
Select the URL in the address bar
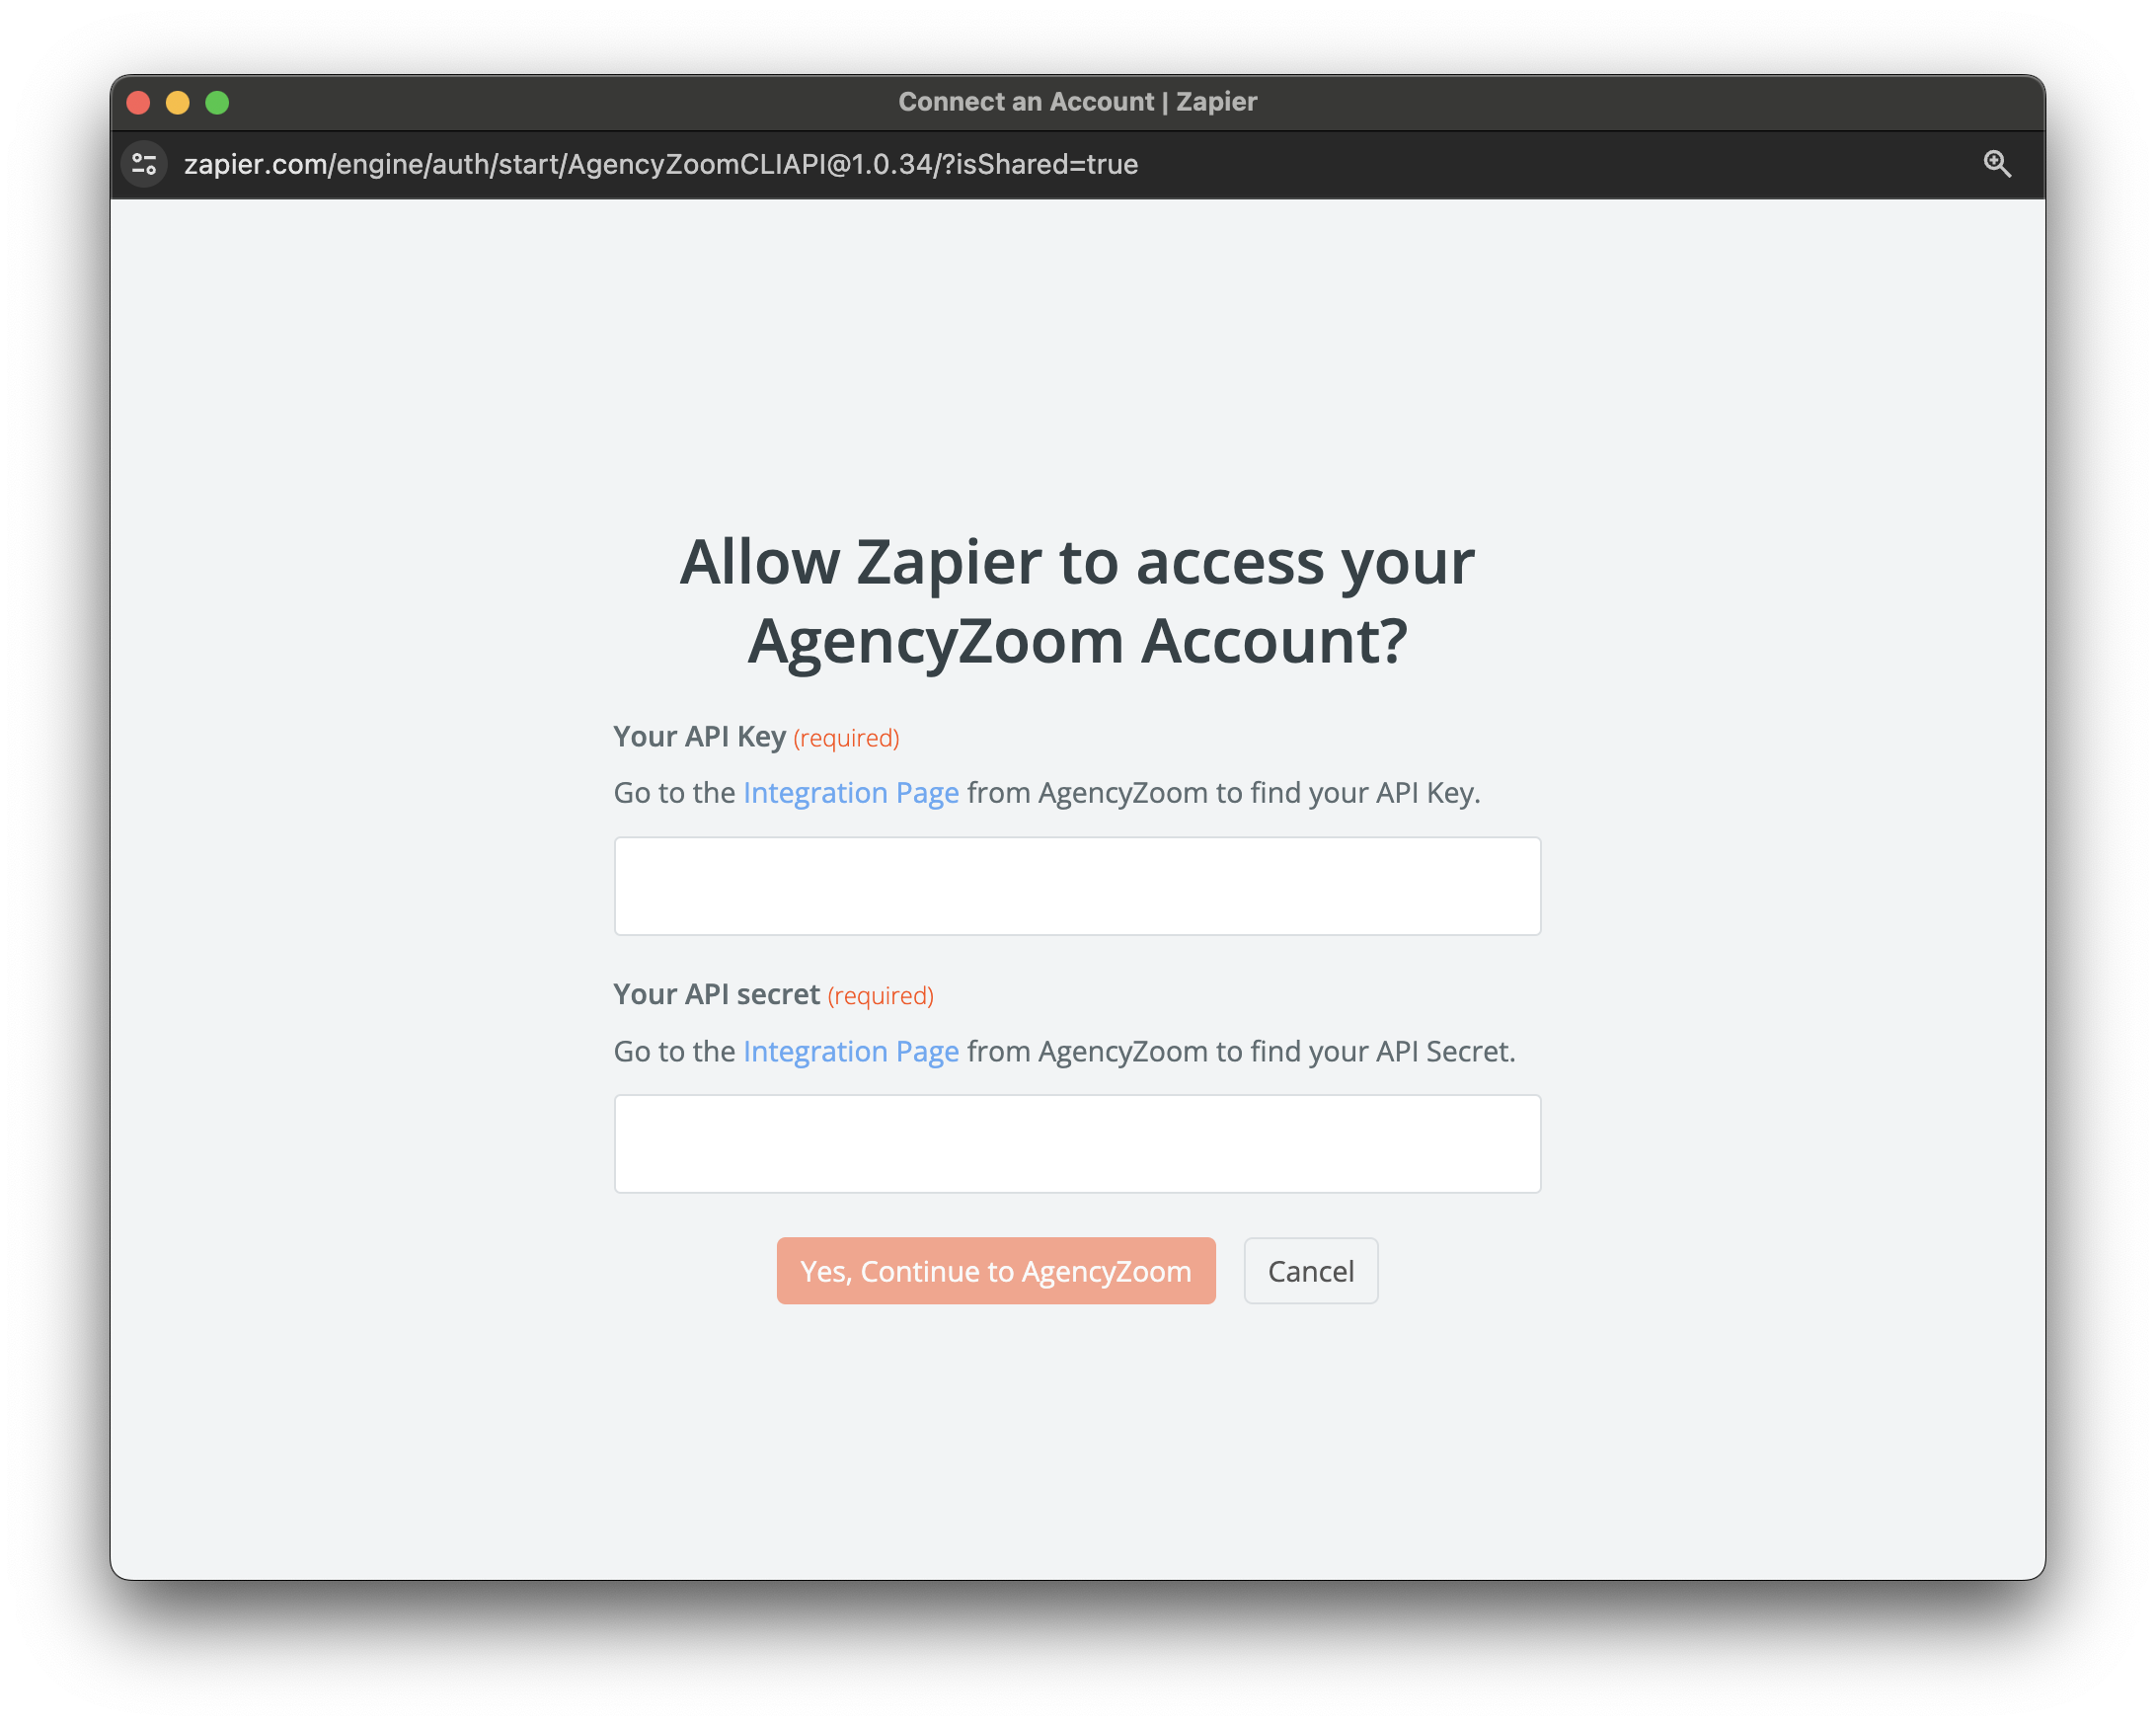pyautogui.click(x=660, y=164)
